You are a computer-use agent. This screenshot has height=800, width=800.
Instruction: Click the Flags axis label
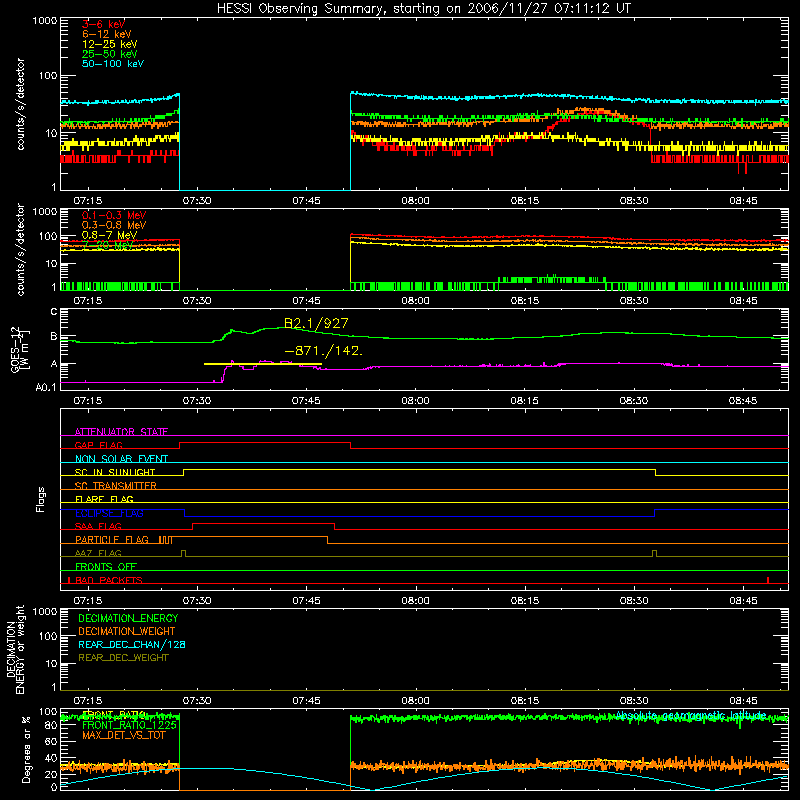click(x=40, y=499)
